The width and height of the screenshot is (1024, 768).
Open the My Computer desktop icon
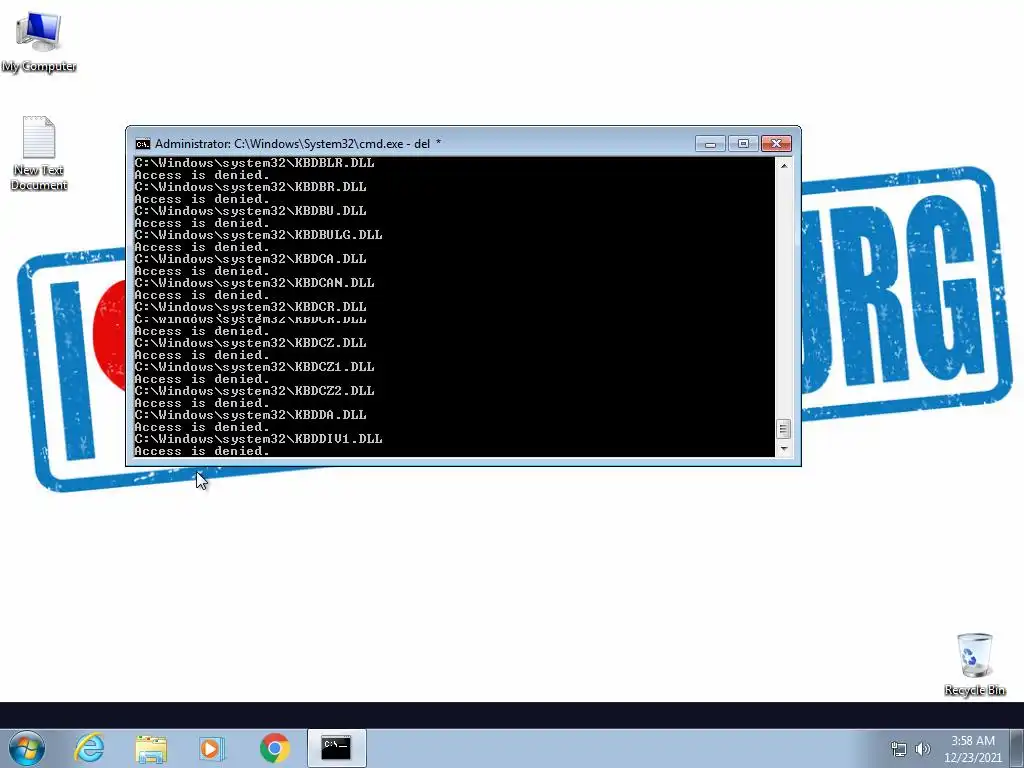coord(39,41)
